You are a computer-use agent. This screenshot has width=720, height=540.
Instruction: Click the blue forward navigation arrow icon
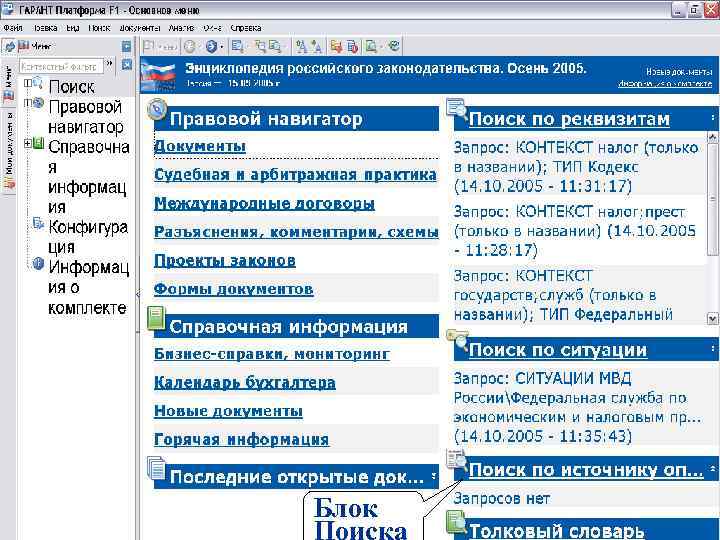(211, 46)
